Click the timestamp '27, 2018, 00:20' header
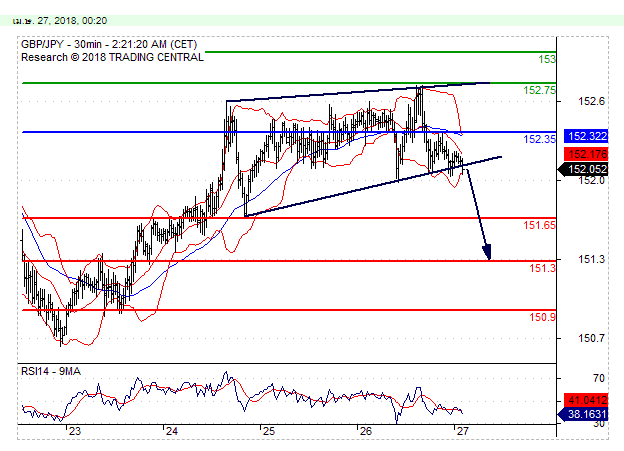Screen dimensions: 624x451 point(72,21)
